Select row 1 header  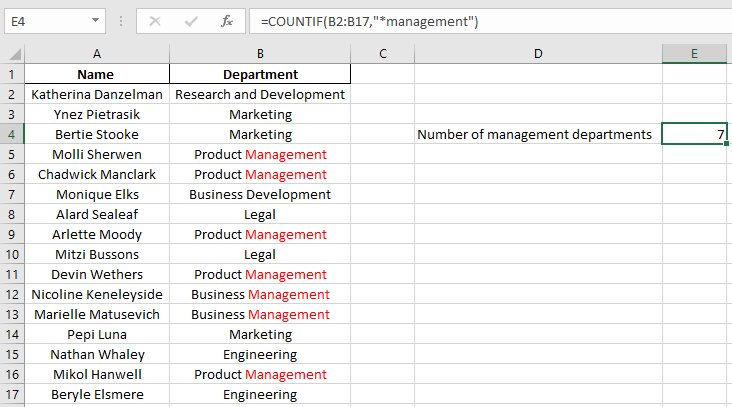point(12,74)
